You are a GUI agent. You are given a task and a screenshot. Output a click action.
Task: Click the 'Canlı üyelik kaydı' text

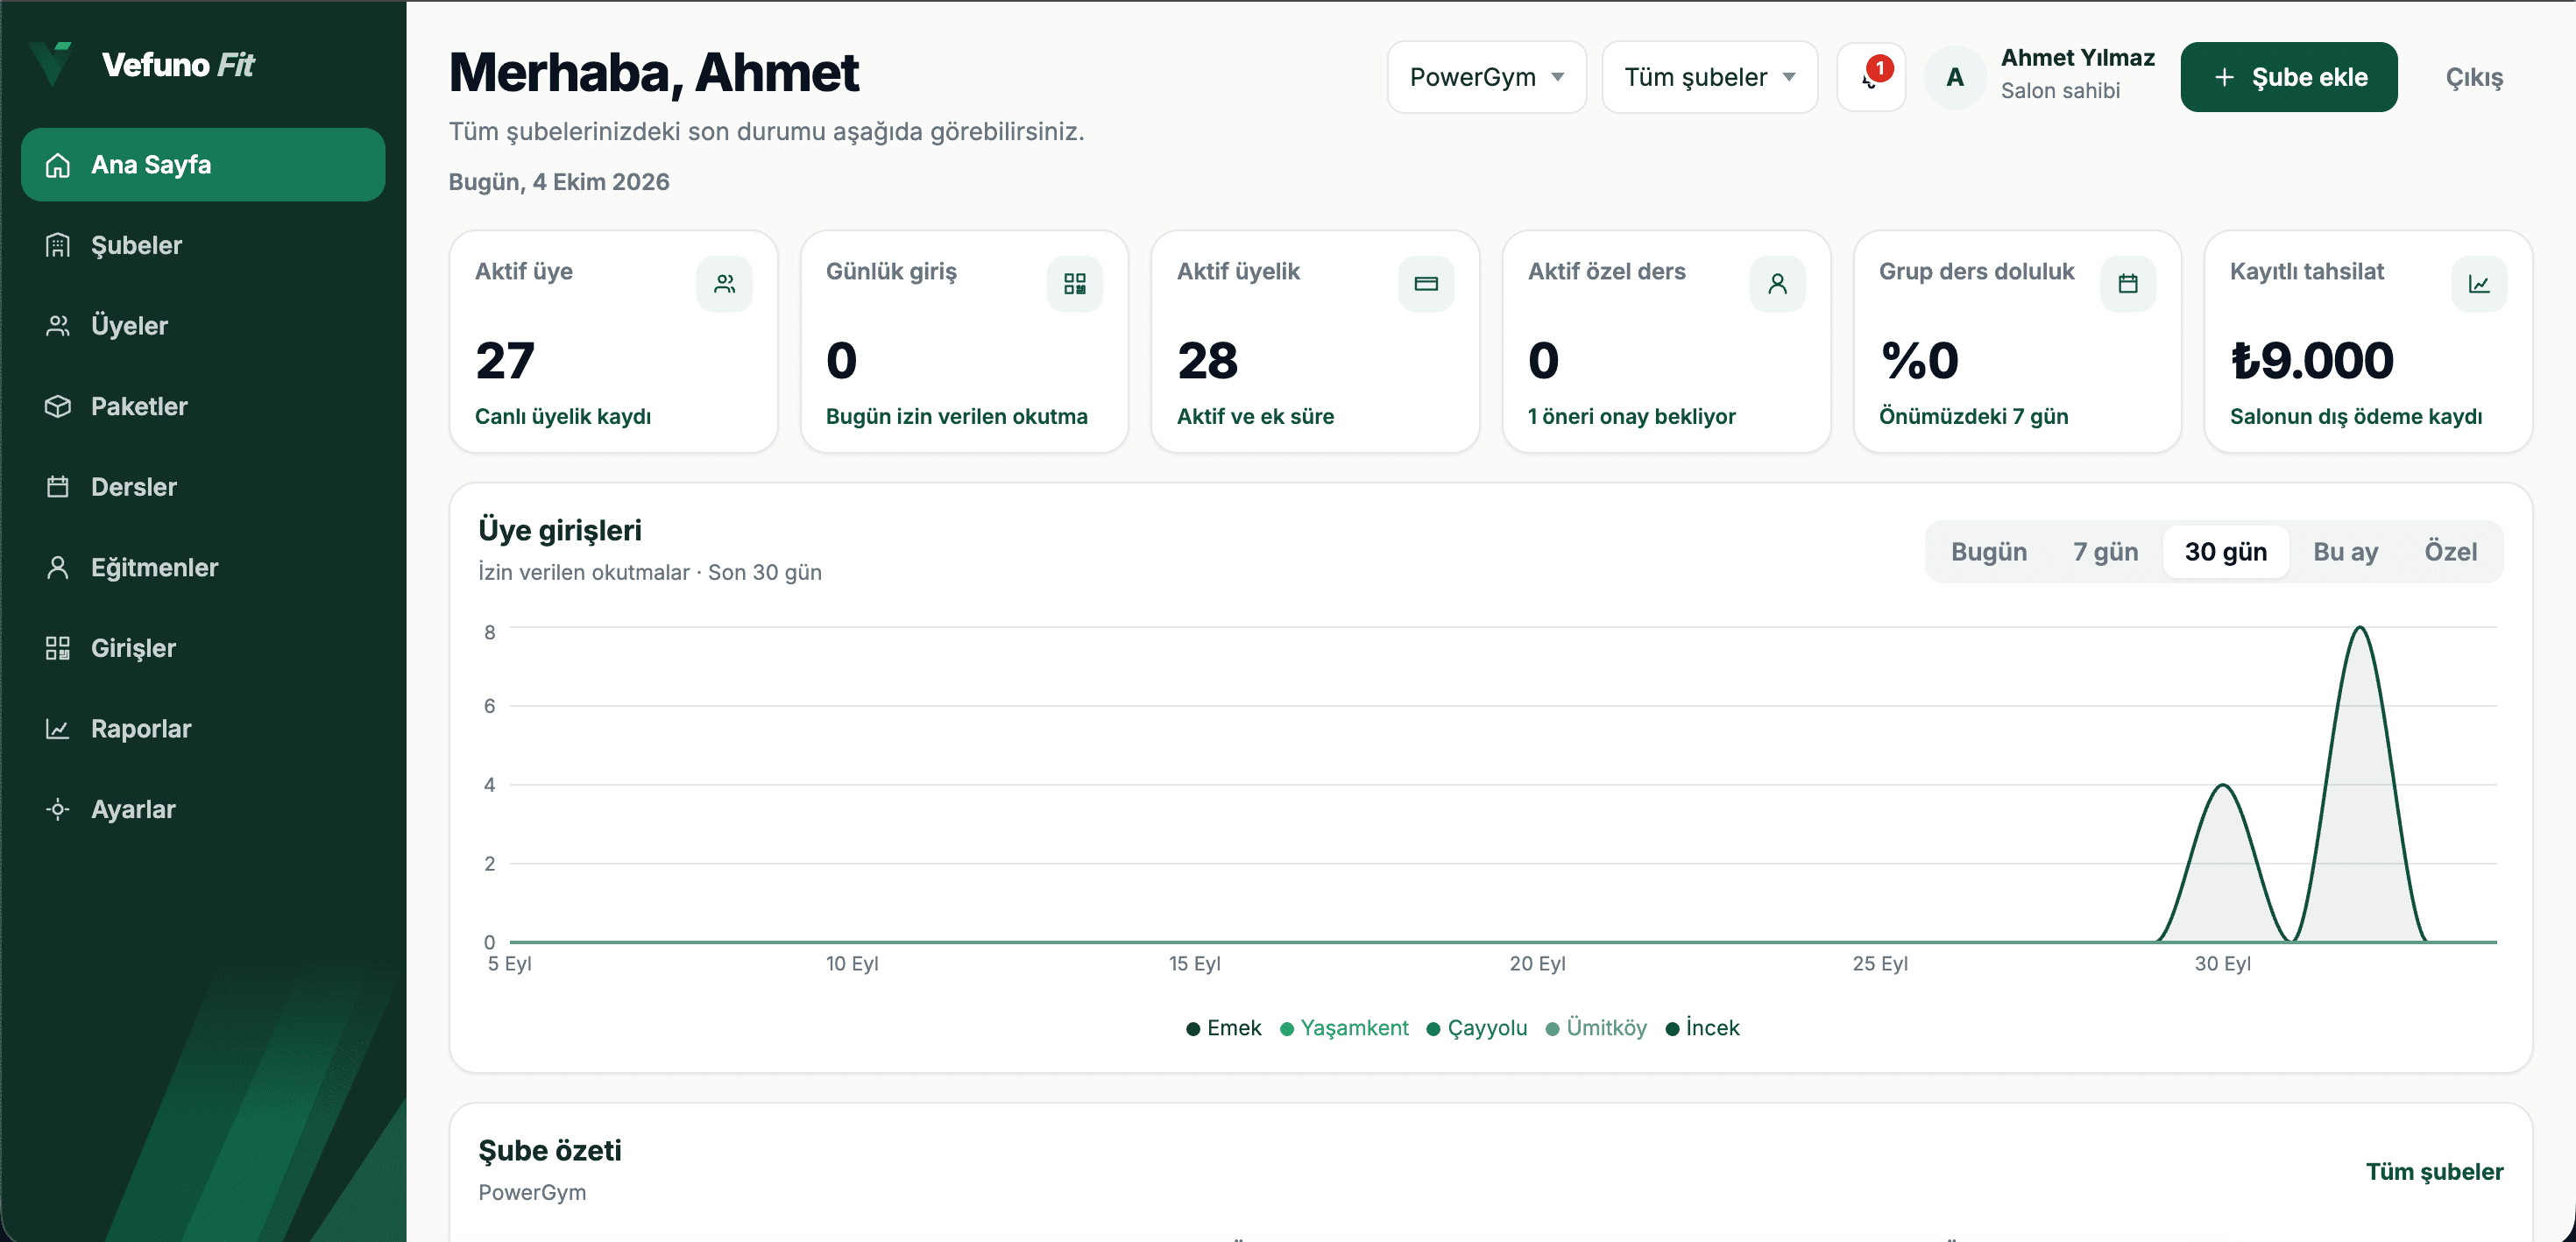(x=562, y=416)
